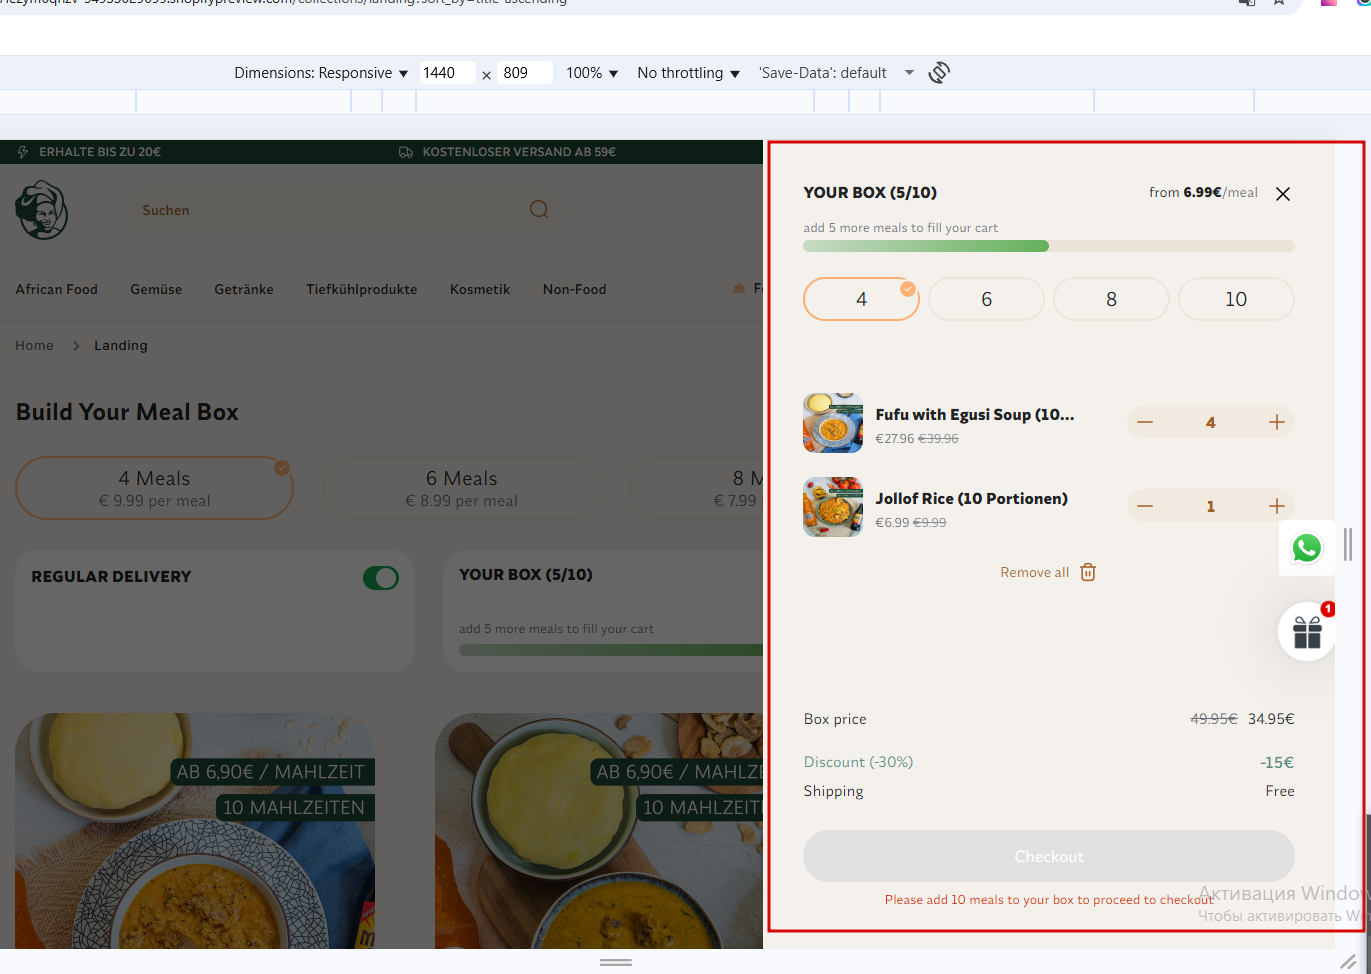Open the Jollof Rice thumbnail

point(833,507)
